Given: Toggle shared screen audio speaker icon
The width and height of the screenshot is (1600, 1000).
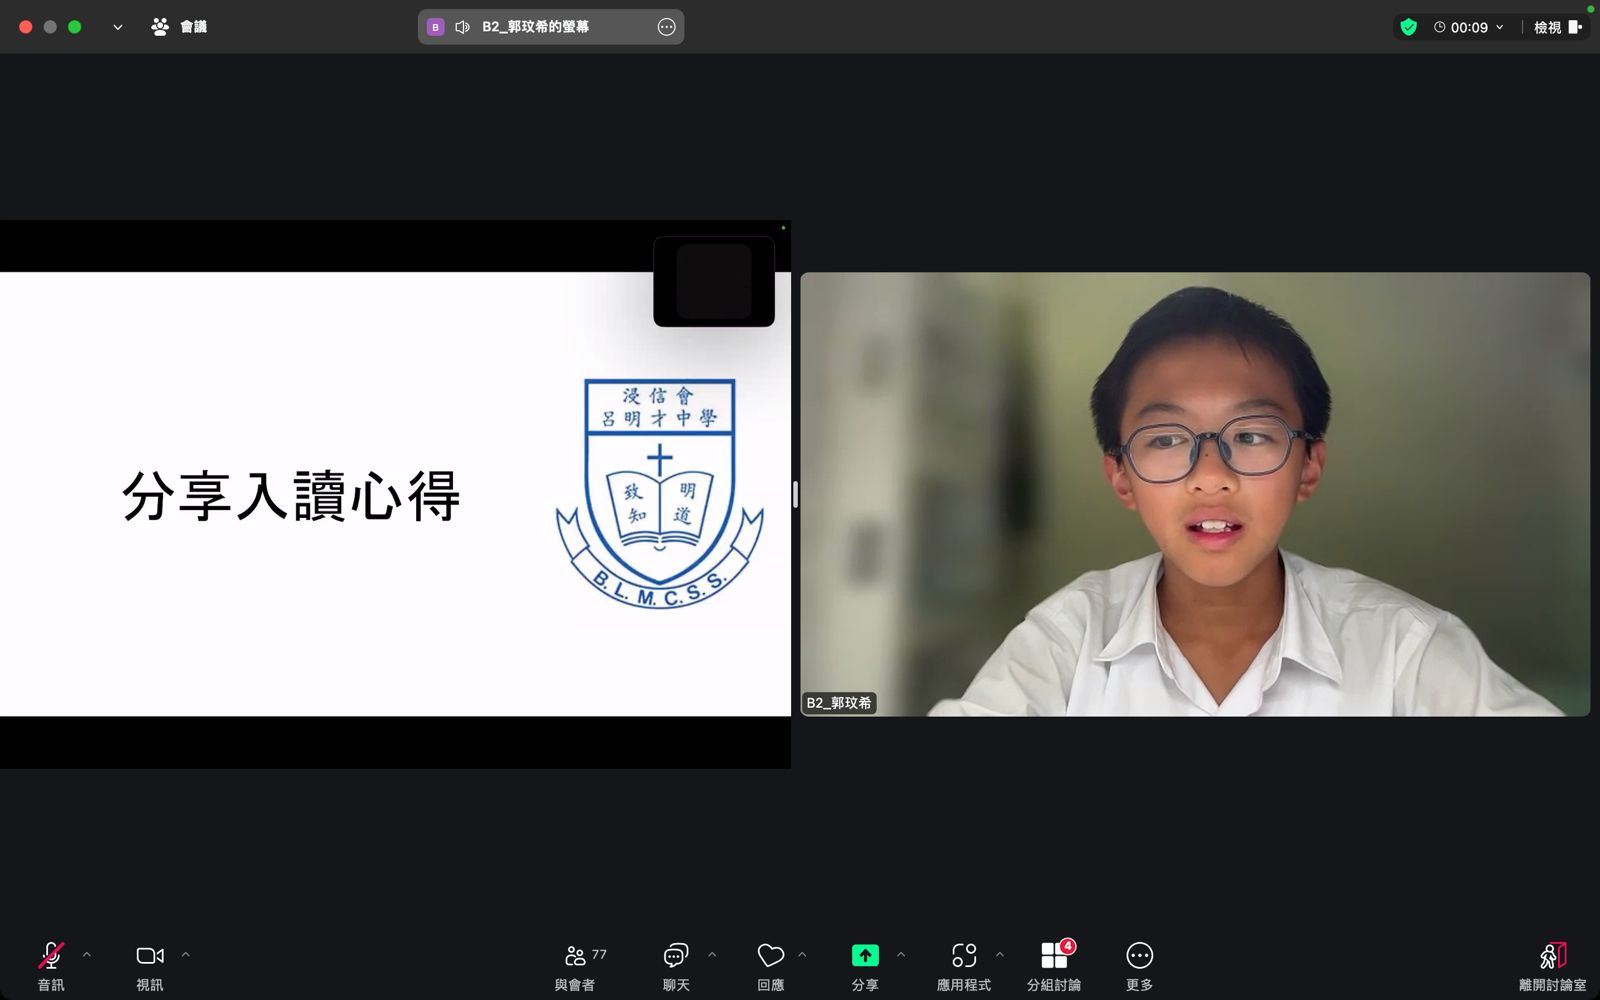Looking at the screenshot, I should tap(462, 27).
